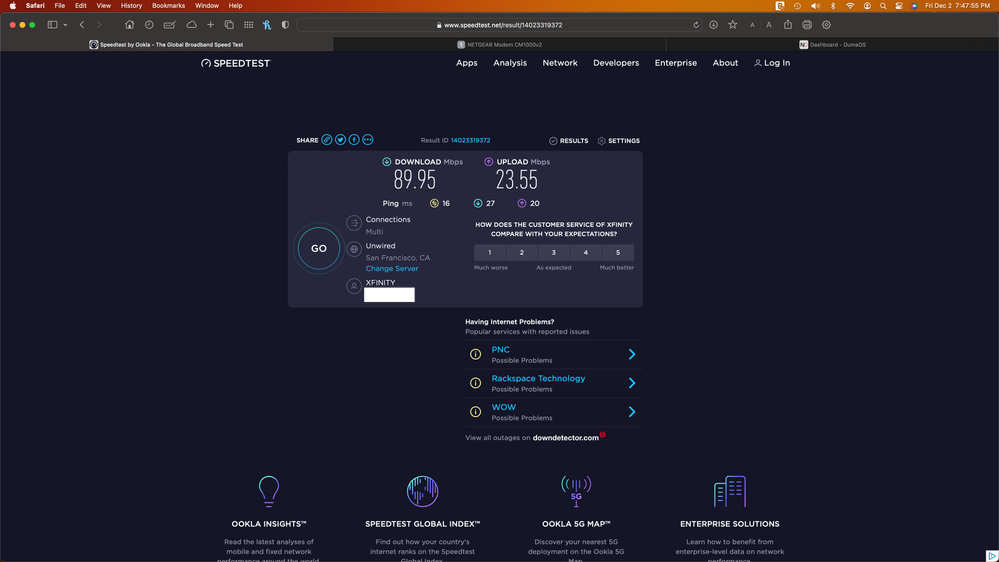Click the Change Server link

[392, 268]
